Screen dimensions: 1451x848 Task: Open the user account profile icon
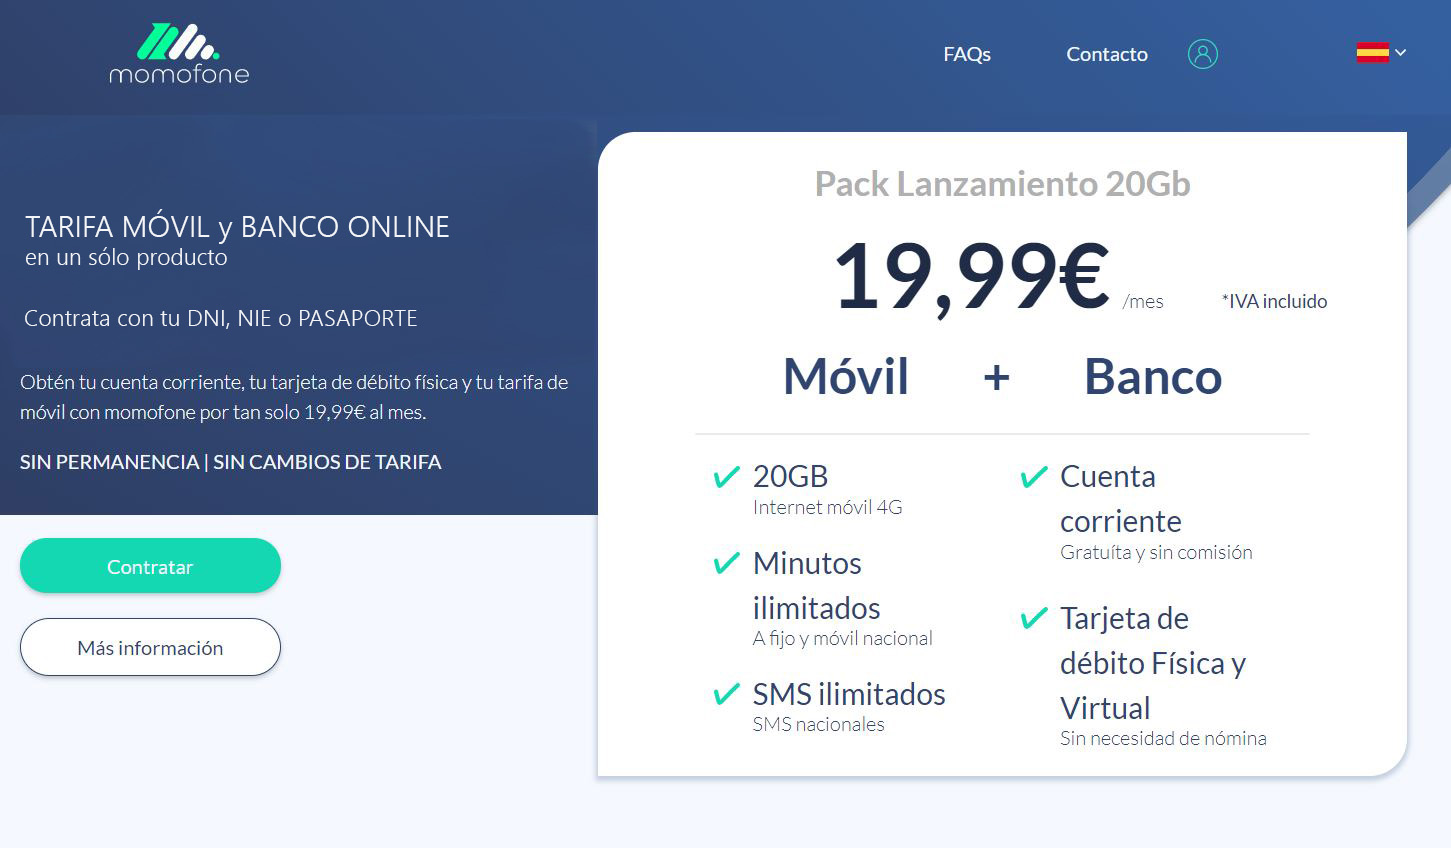(x=1202, y=54)
